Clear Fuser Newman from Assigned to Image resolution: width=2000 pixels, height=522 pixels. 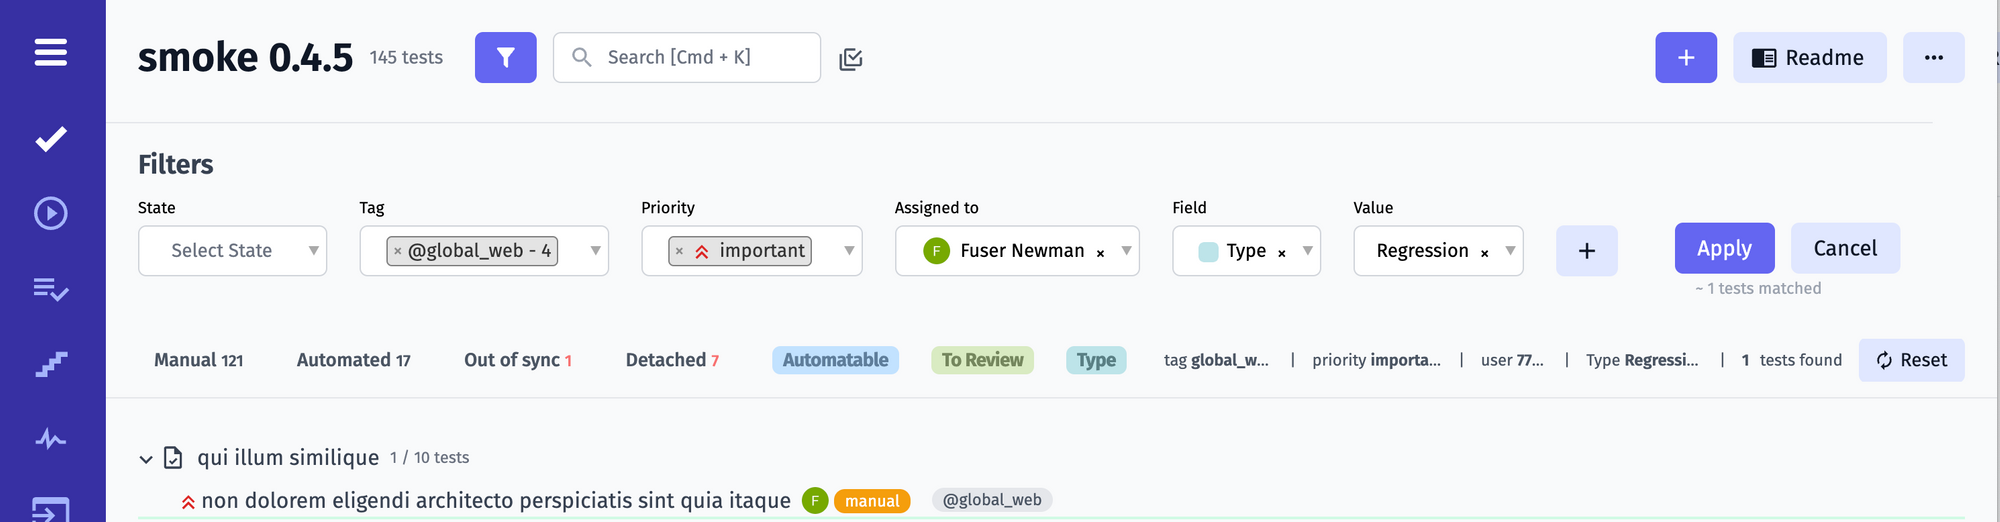coord(1100,252)
